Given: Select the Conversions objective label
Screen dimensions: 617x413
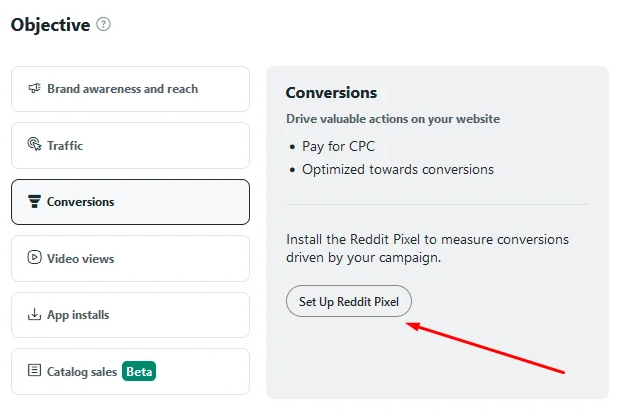Looking at the screenshot, I should [x=81, y=202].
